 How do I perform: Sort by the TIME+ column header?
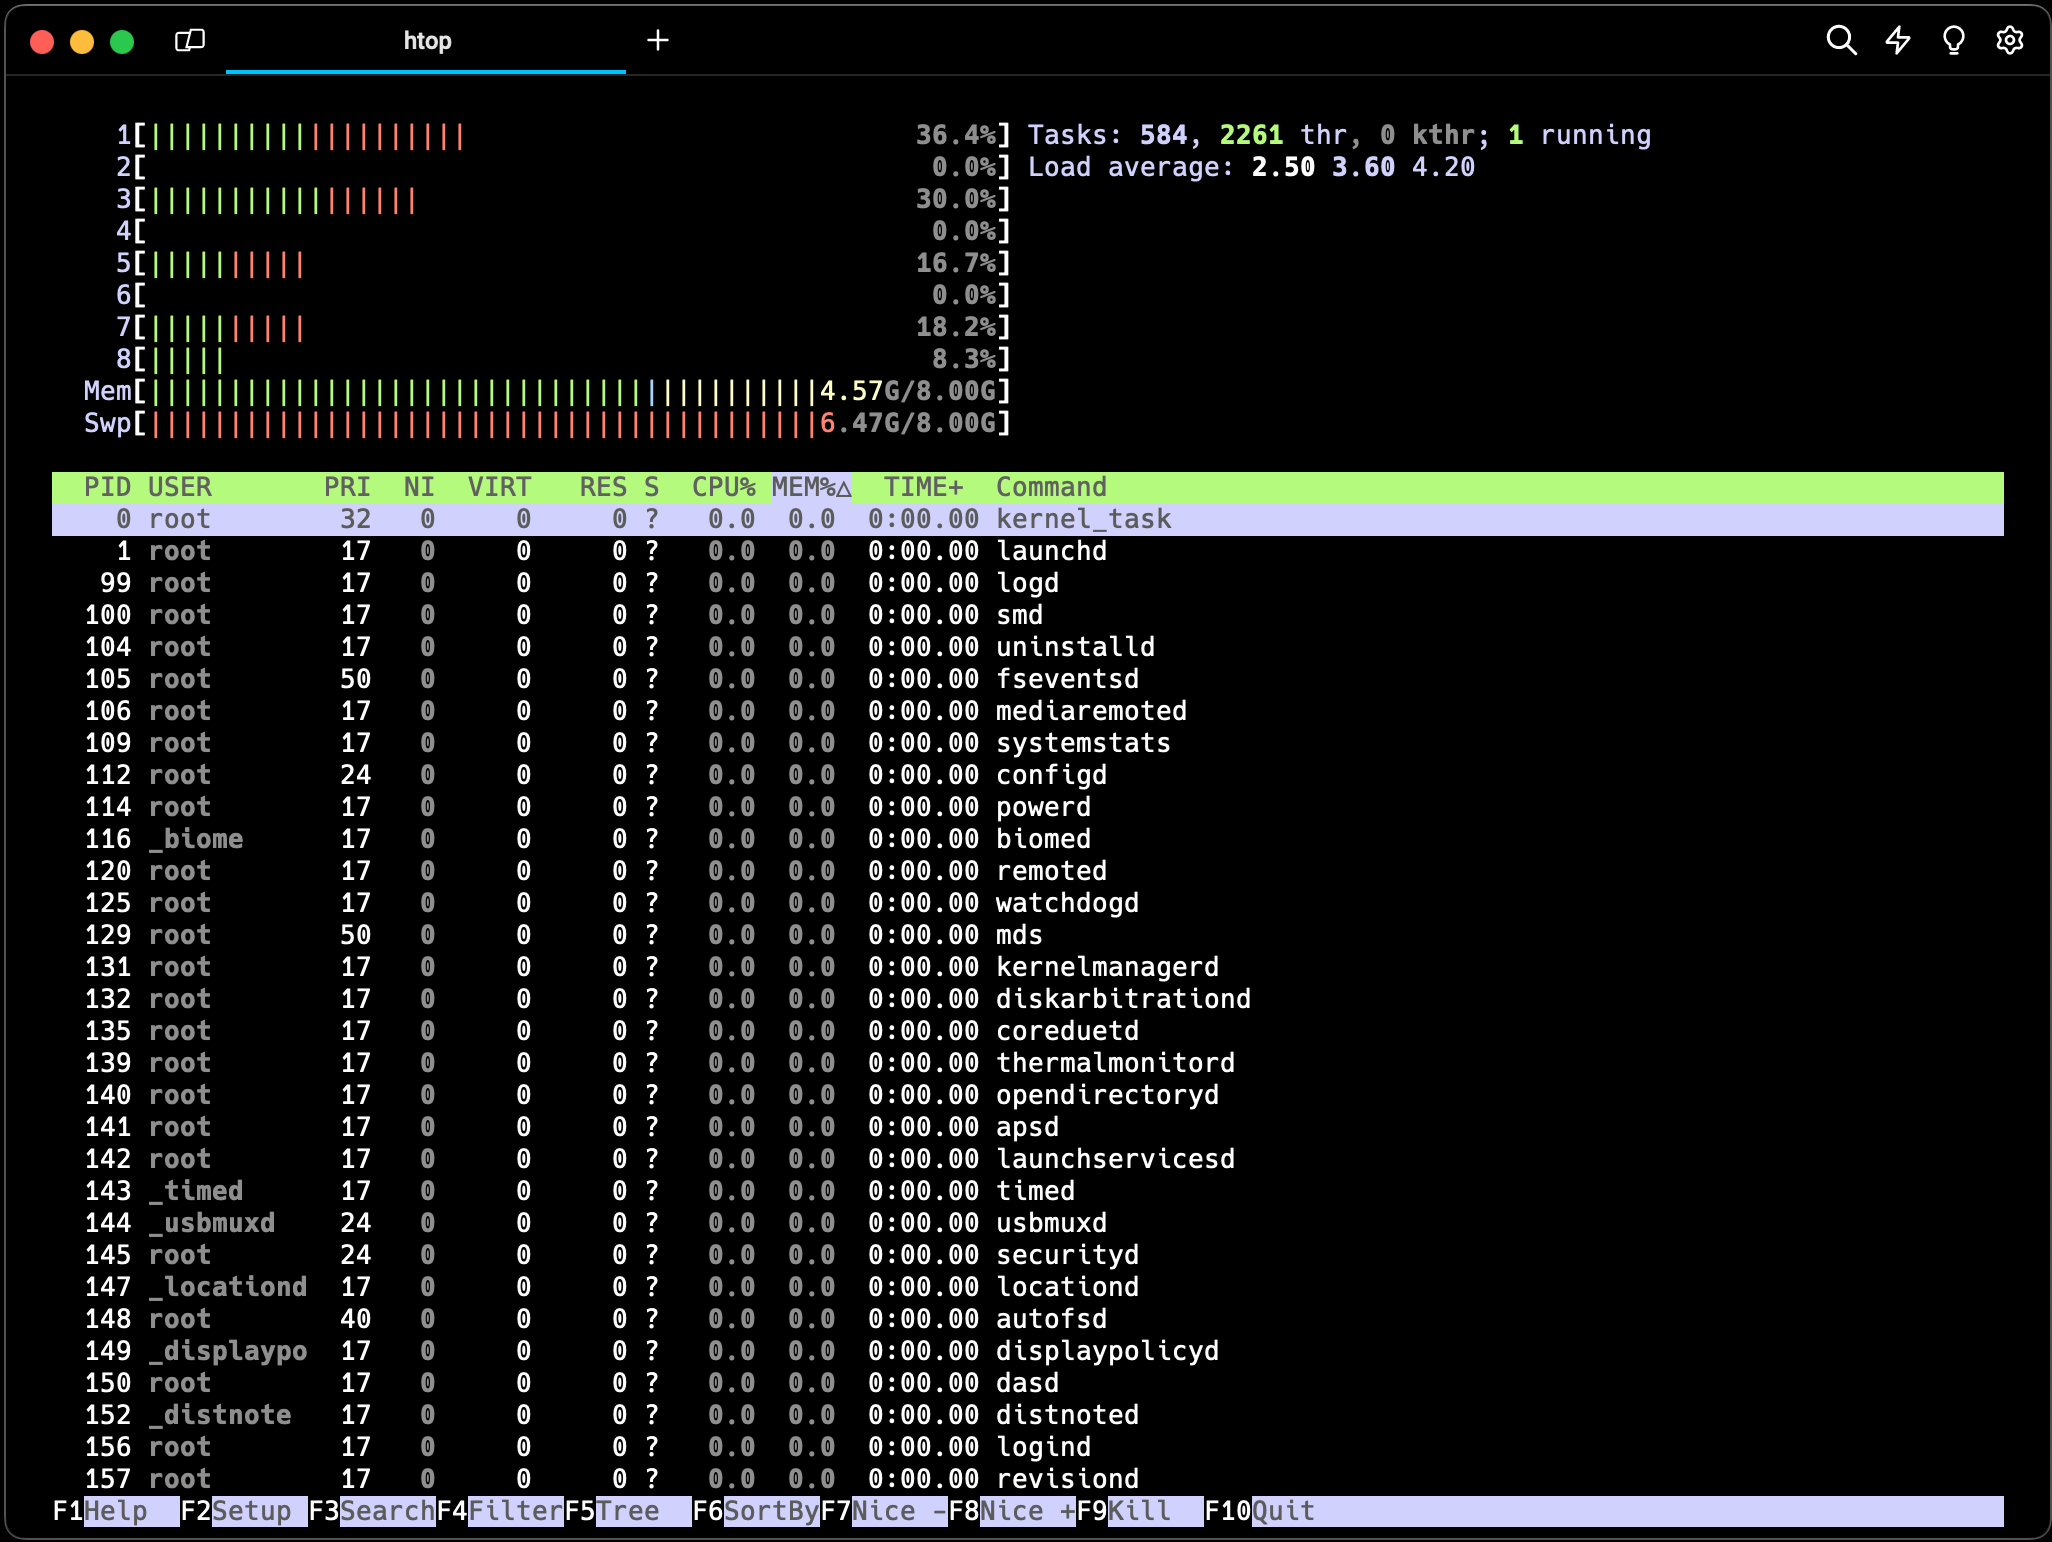tap(923, 487)
